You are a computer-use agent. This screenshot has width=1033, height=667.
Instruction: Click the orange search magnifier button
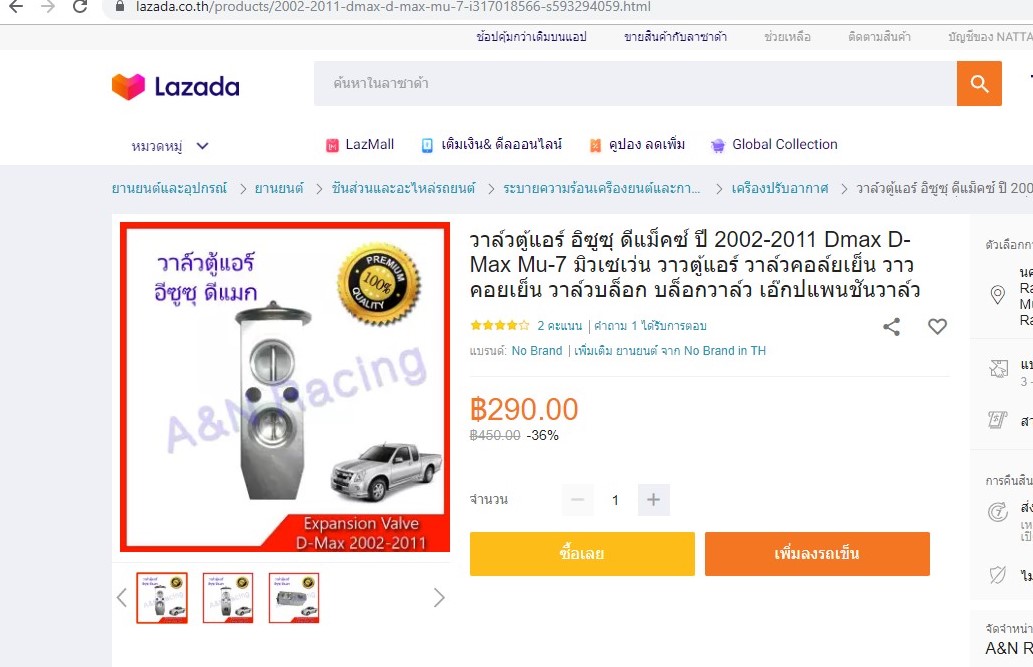click(x=979, y=84)
